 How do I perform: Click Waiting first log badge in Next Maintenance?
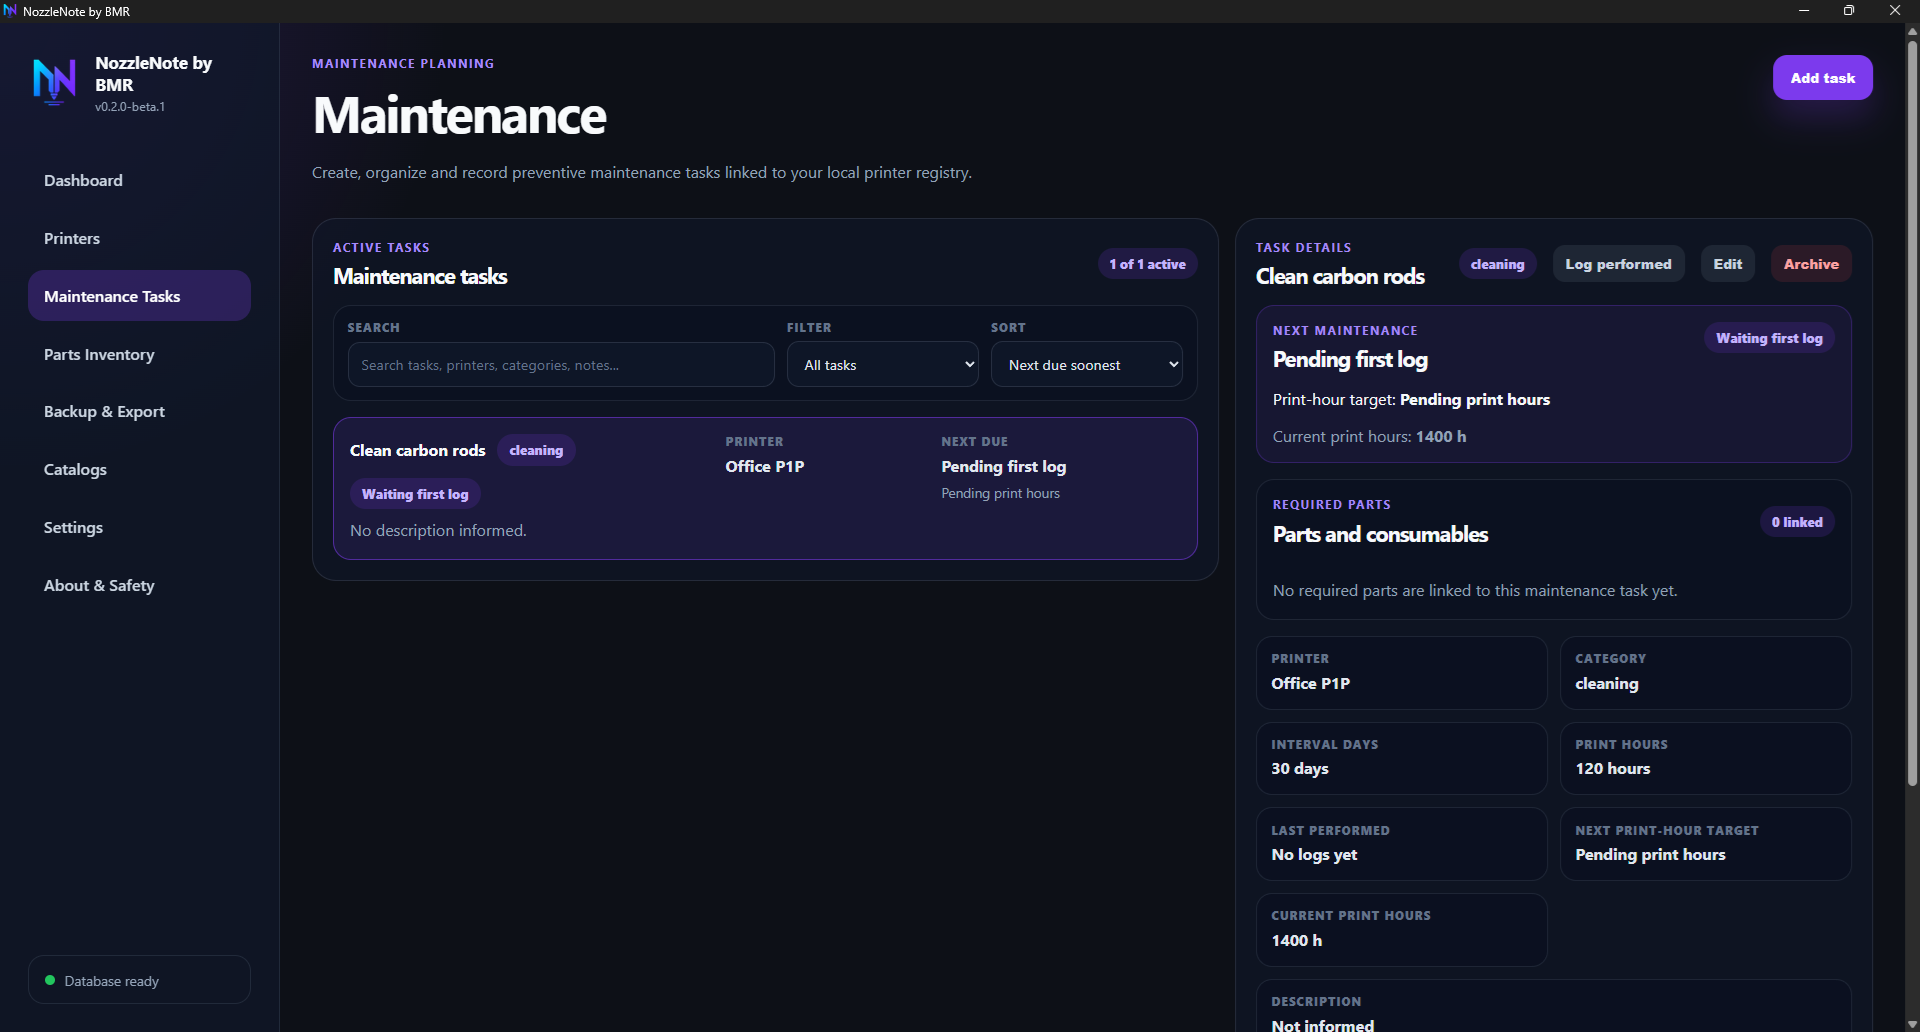(1769, 338)
